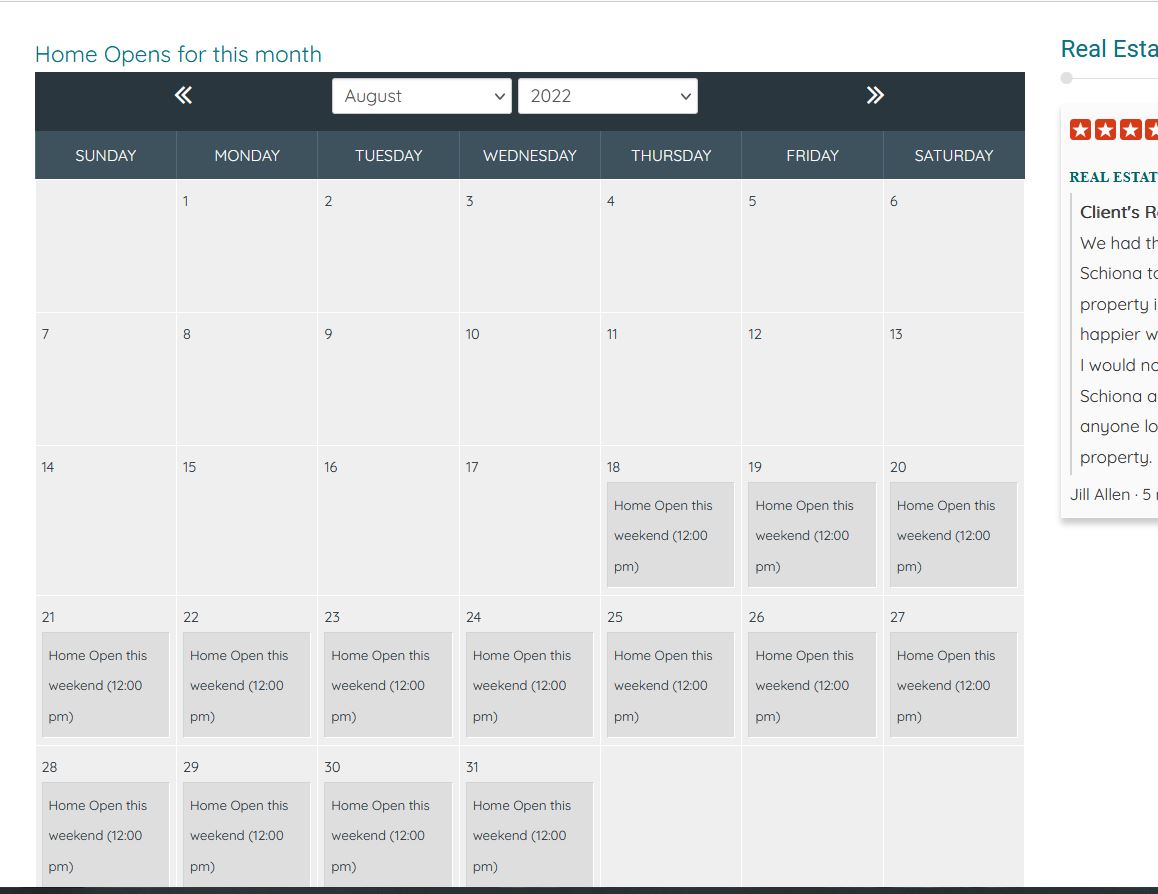
Task: Select day number 3 in the calendar
Action: [470, 201]
